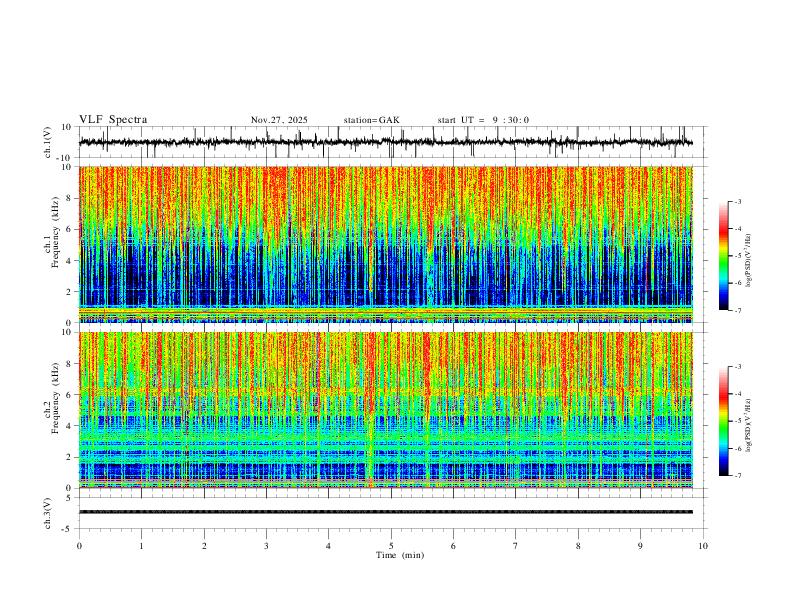Click the time axis tick label "2"
This screenshot has width=792, height=612.
coord(204,546)
